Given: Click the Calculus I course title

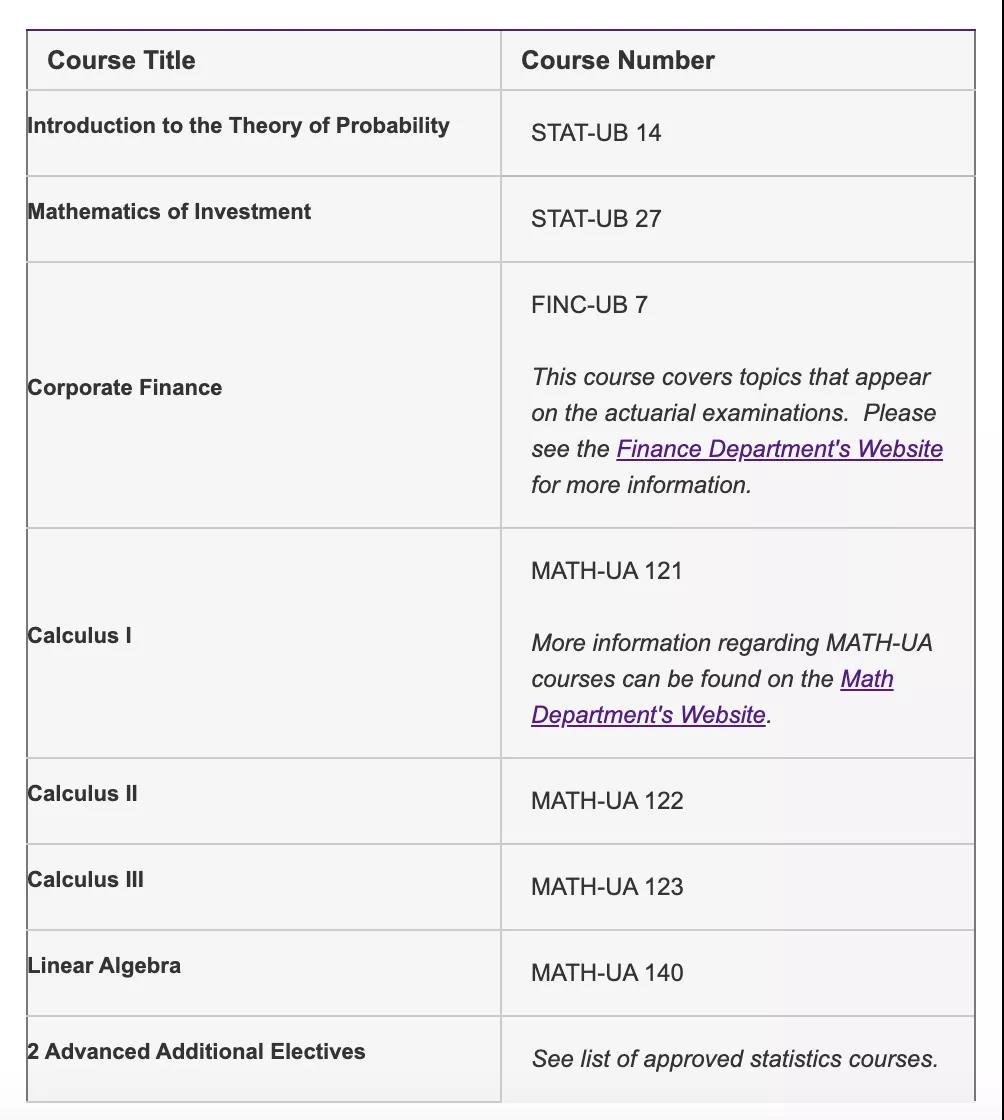Looking at the screenshot, I should point(80,636).
